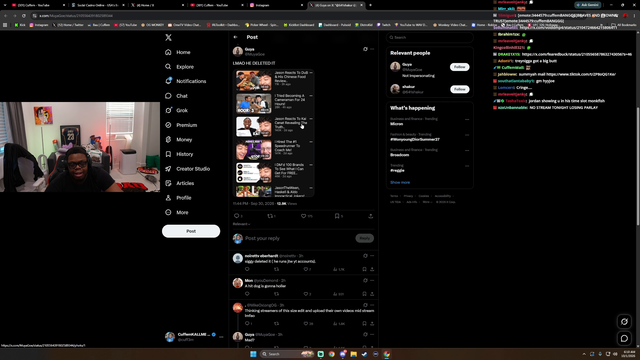Open the three-dot menu on main post
640x360 pixels.
click(x=372, y=49)
